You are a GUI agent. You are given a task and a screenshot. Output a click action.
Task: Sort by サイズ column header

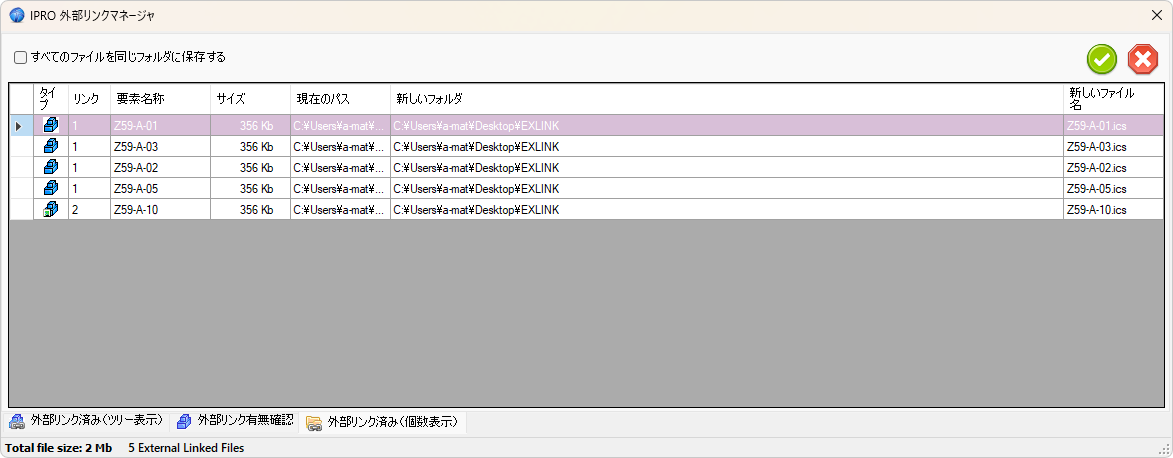[x=250, y=99]
